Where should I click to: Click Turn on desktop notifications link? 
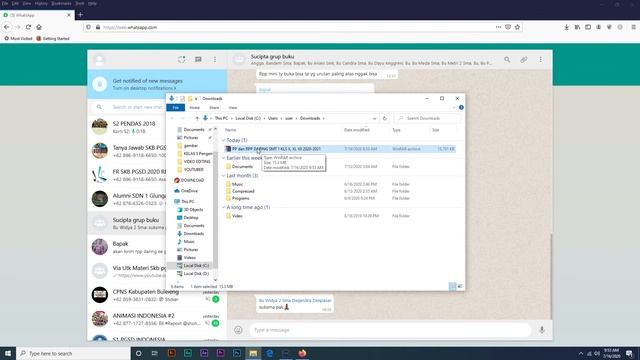(x=144, y=88)
